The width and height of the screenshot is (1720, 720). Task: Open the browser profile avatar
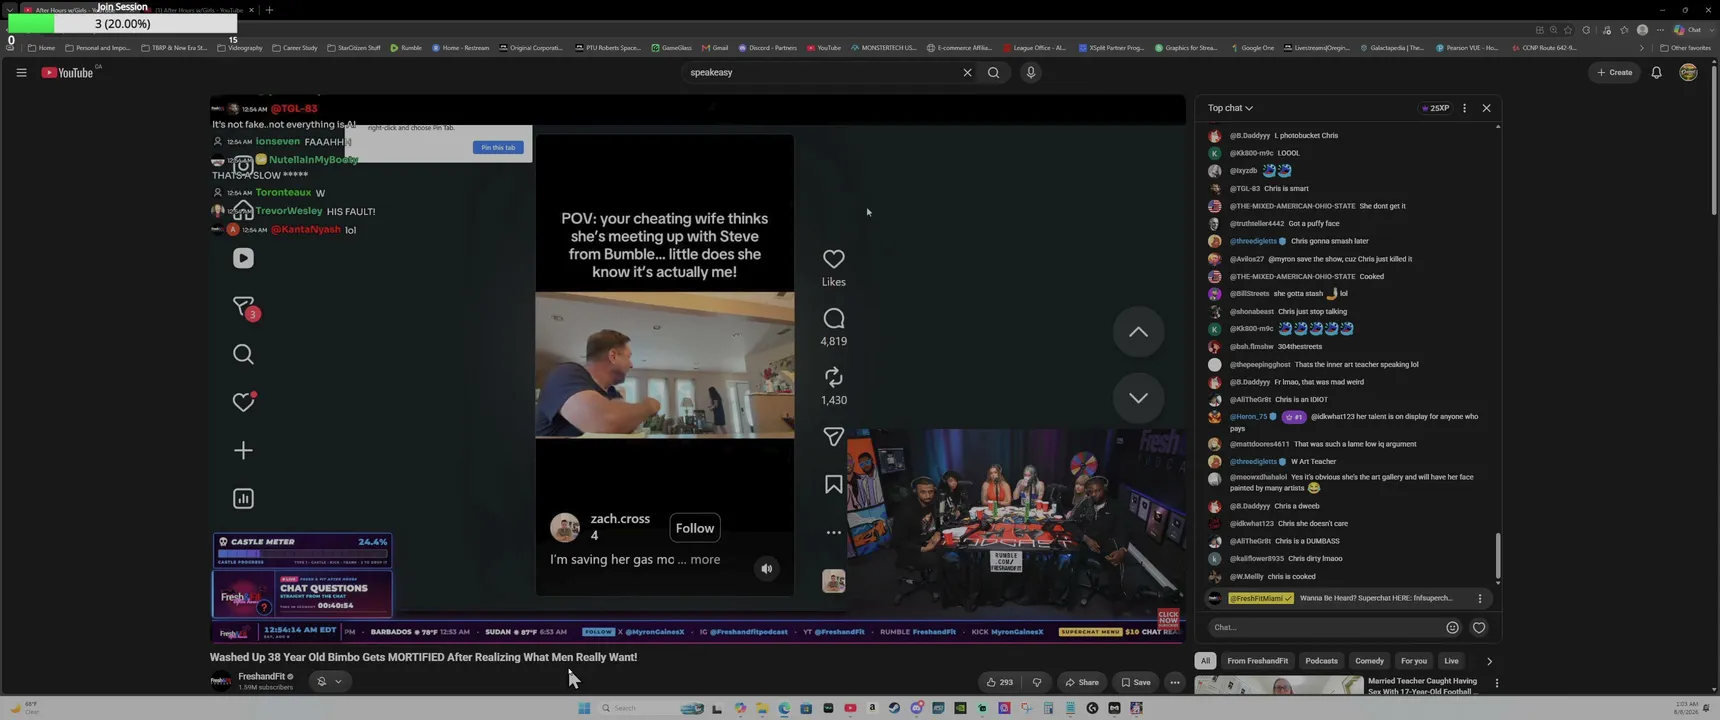pyautogui.click(x=1642, y=30)
